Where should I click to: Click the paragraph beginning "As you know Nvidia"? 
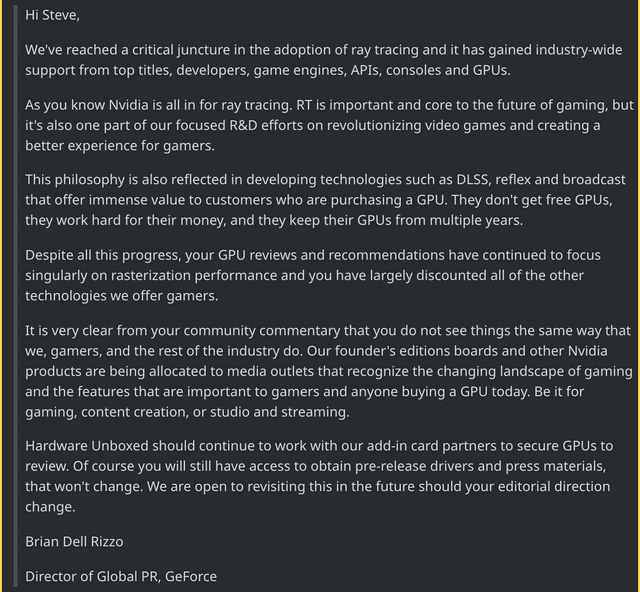(329, 125)
